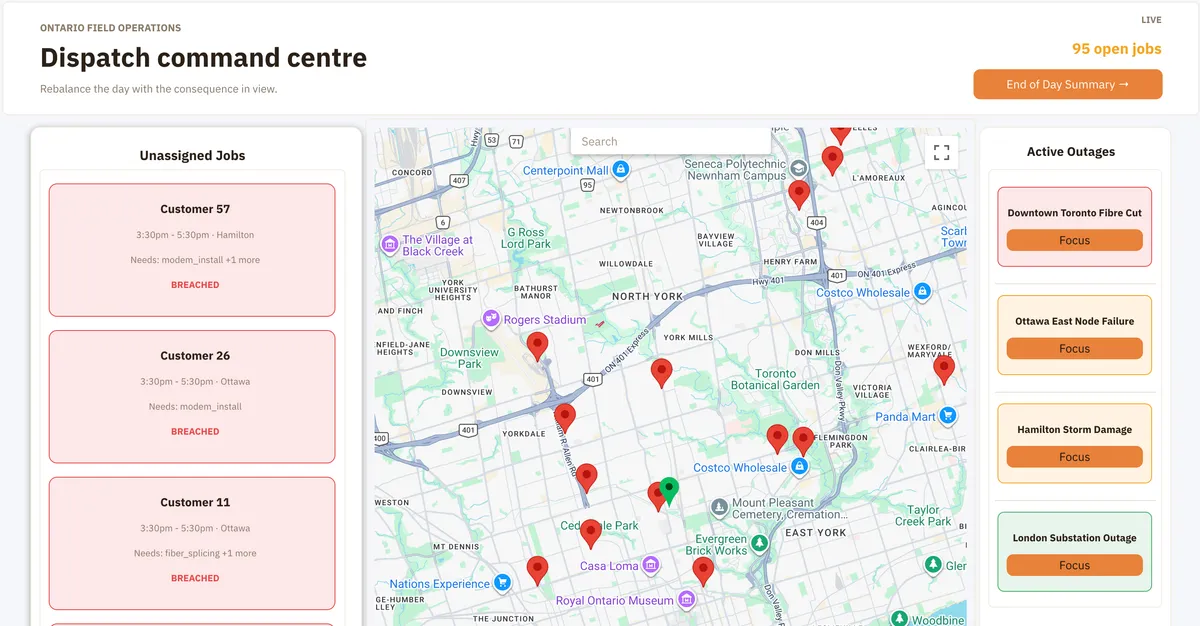Click The Village at Black Creek icon
This screenshot has height=626, width=1200.
tap(389, 245)
